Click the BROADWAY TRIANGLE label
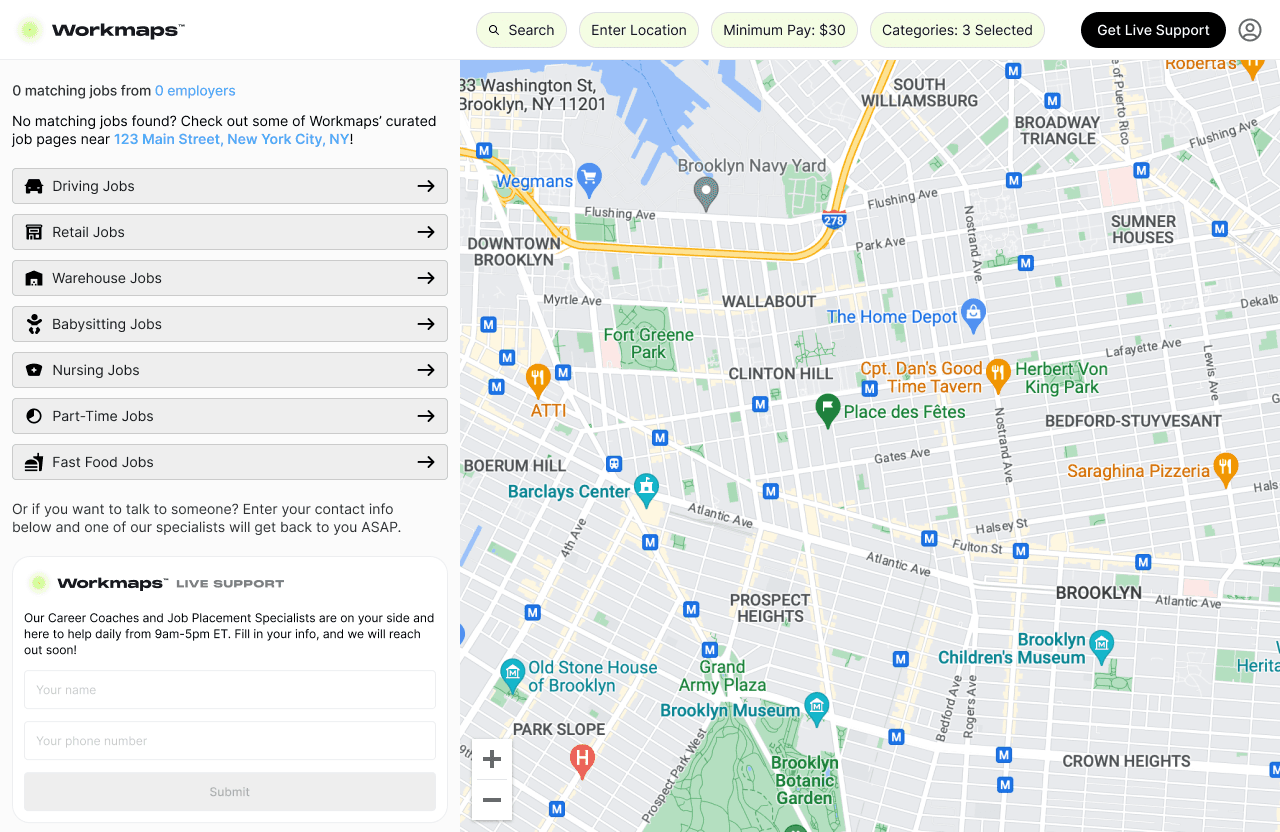The height and width of the screenshot is (832, 1280). (1057, 130)
